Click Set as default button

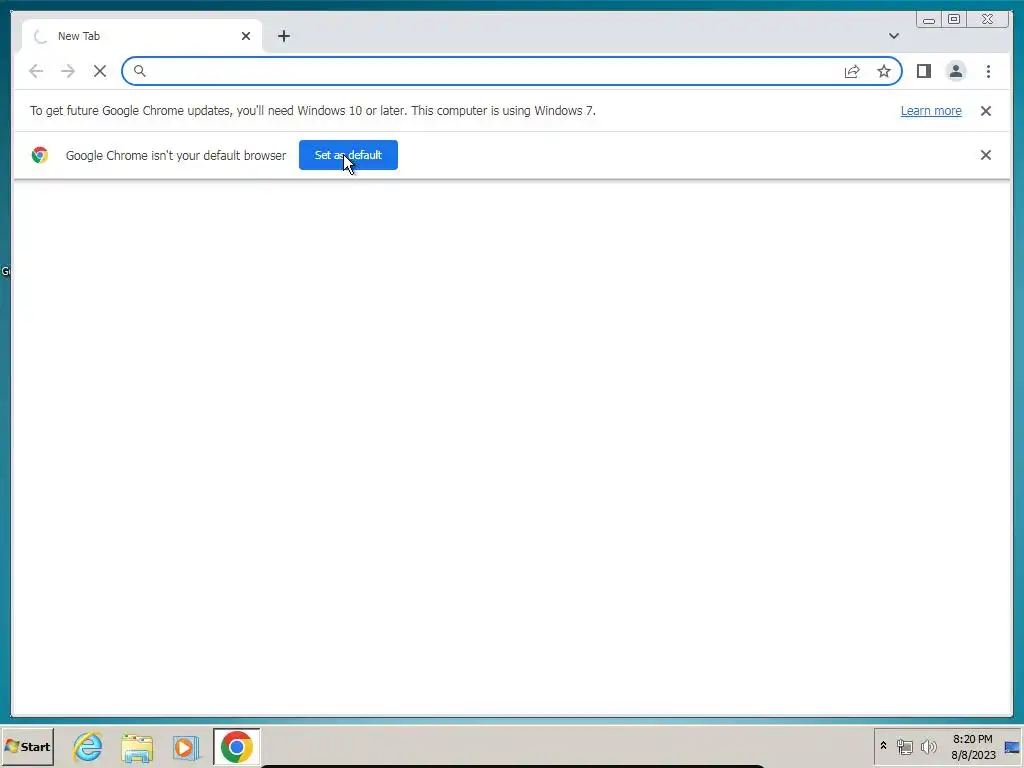348,155
